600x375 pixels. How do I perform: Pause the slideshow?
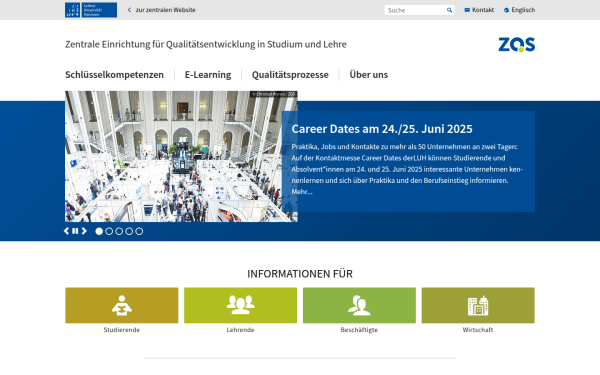coord(75,231)
